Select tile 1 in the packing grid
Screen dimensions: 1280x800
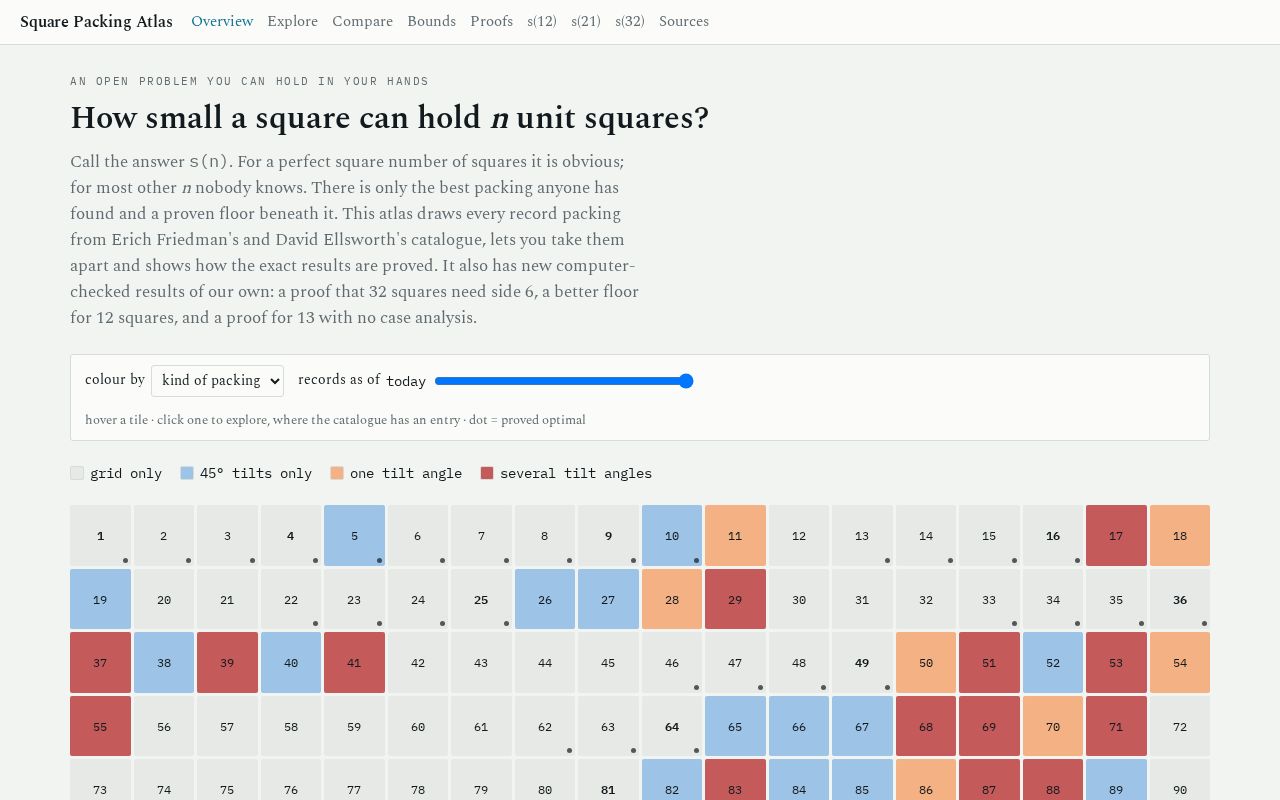pyautogui.click(x=100, y=536)
